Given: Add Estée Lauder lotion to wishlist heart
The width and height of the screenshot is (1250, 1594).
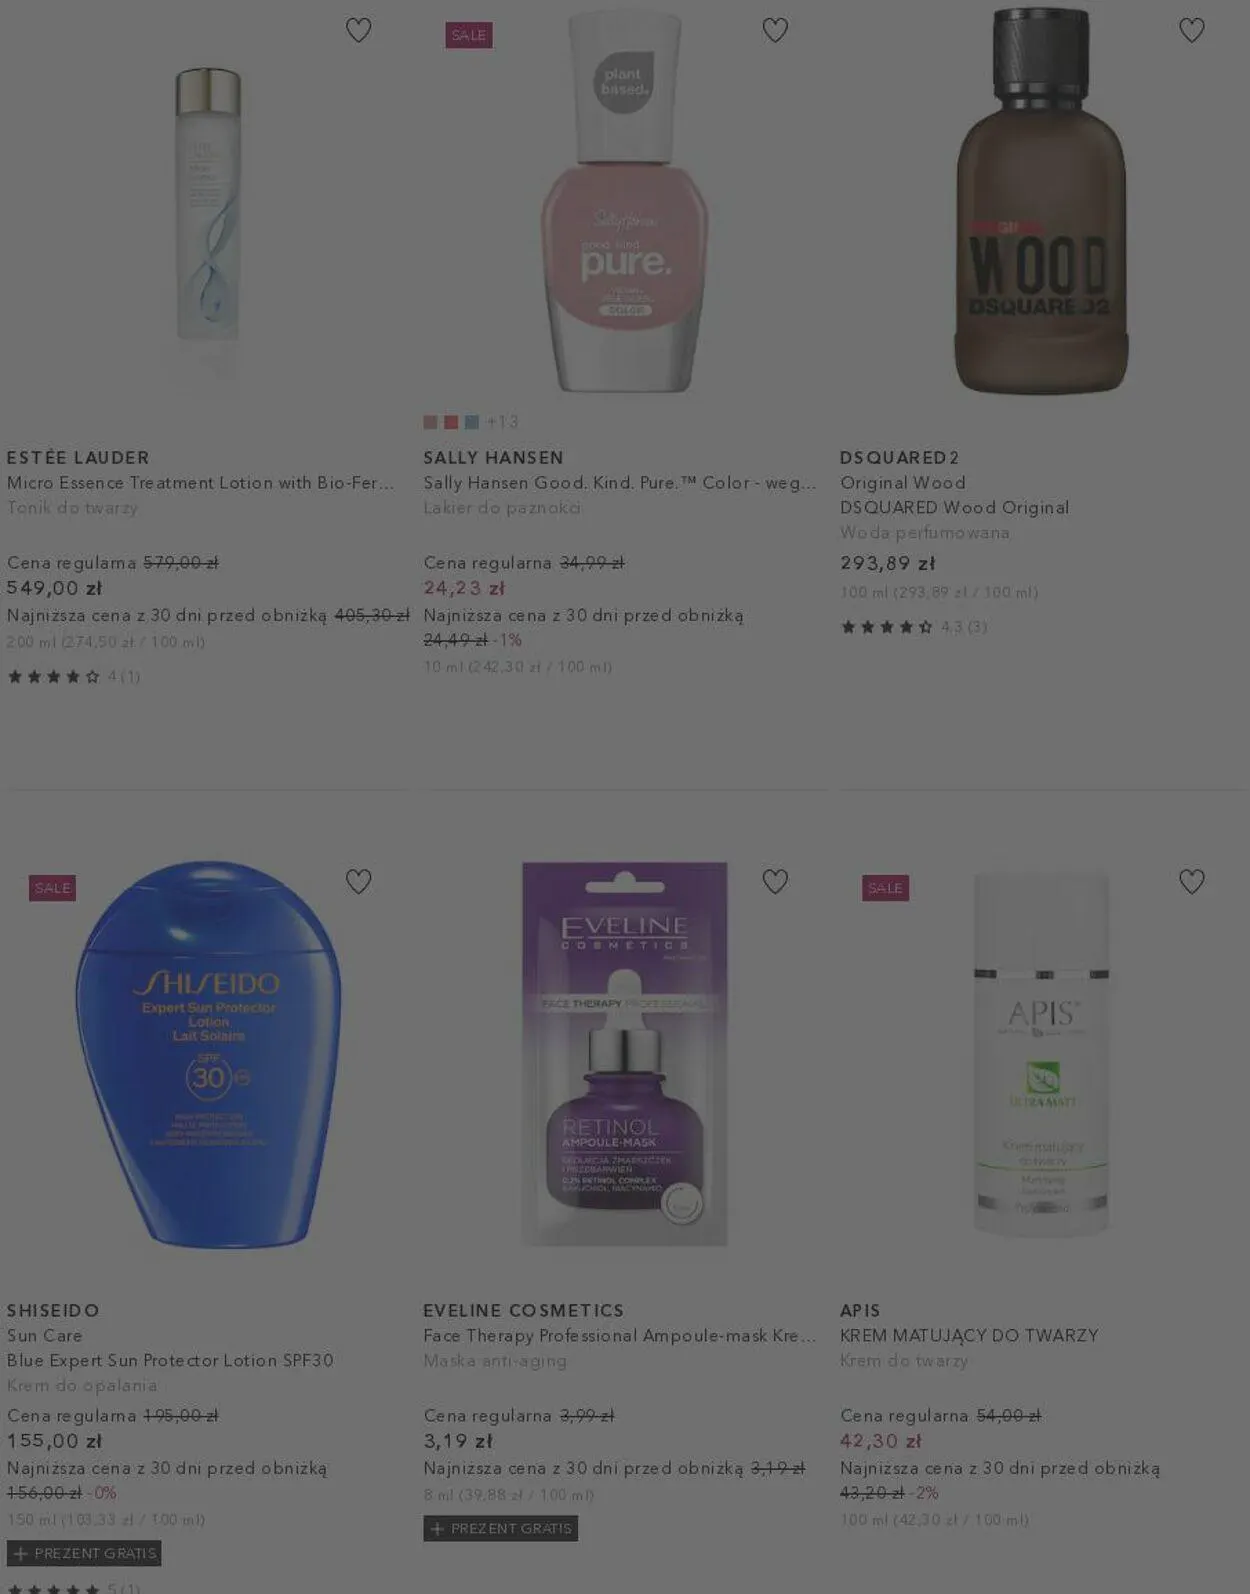Looking at the screenshot, I should [358, 30].
